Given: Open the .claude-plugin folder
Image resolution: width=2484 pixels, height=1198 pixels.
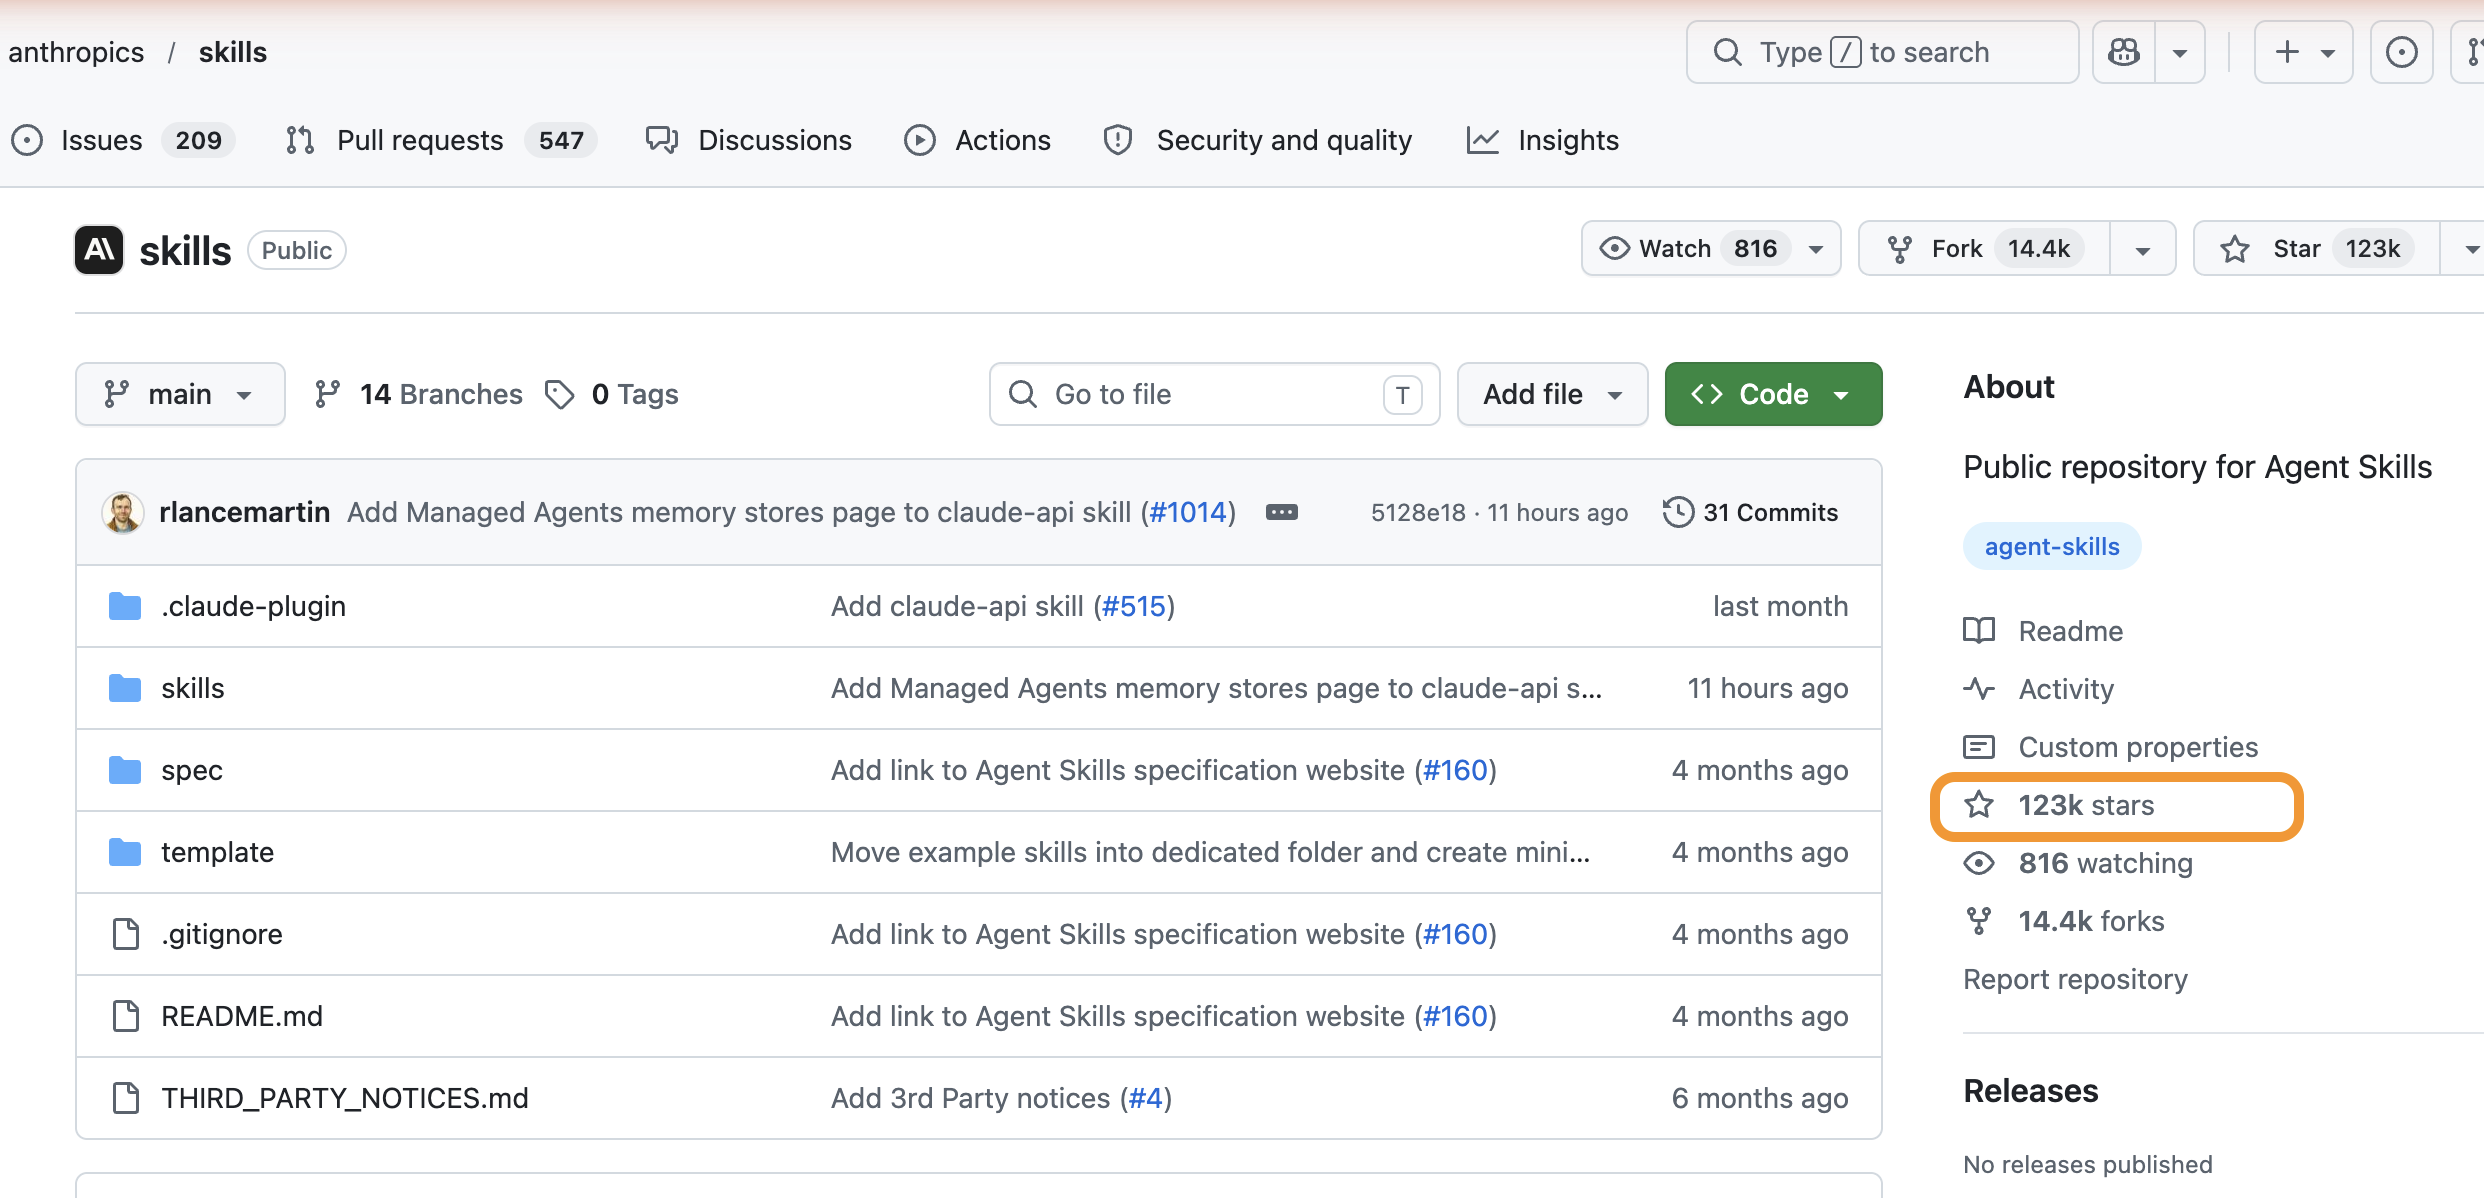Looking at the screenshot, I should point(253,606).
